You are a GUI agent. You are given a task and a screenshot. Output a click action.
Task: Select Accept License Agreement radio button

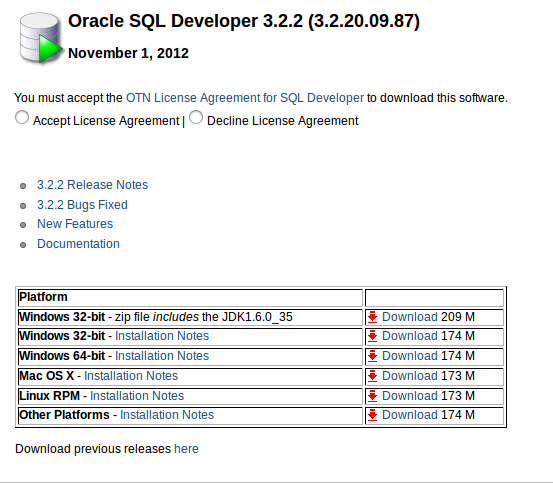point(22,117)
